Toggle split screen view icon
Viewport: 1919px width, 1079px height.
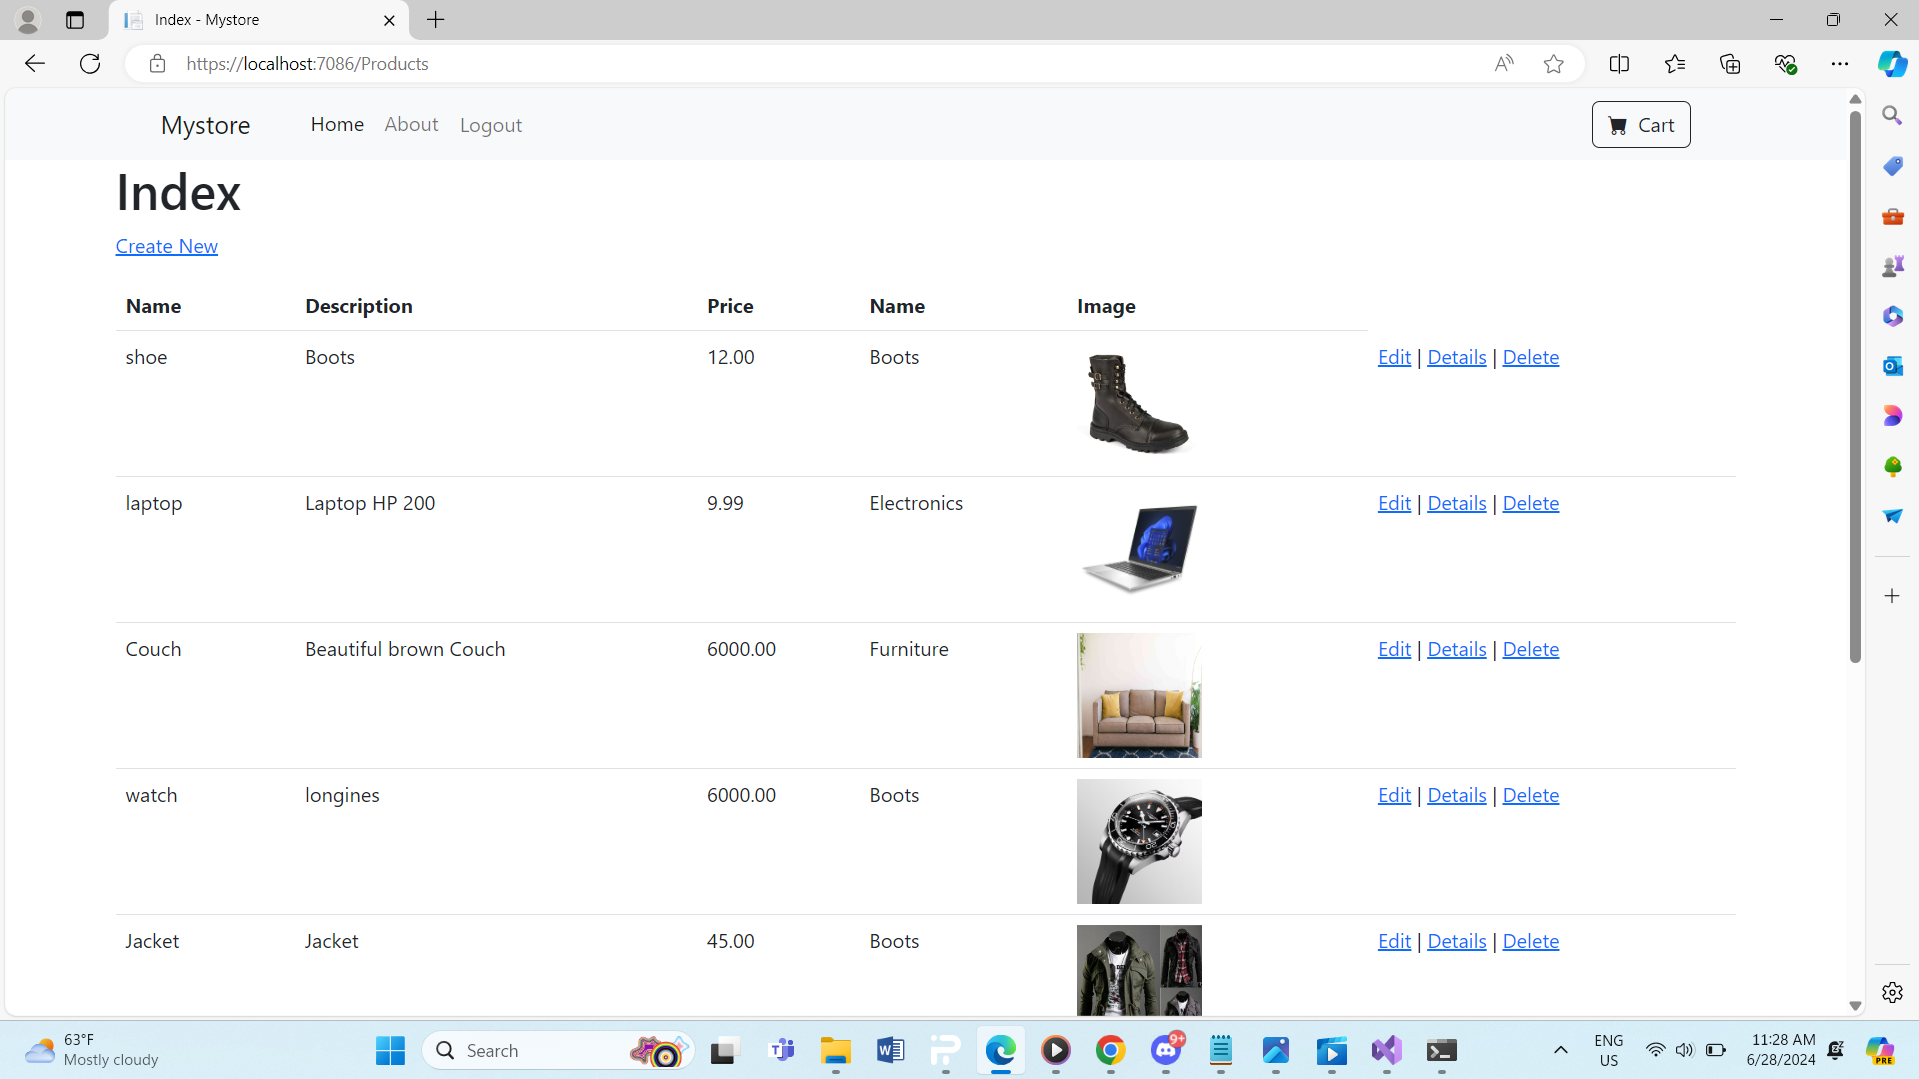pos(1619,64)
